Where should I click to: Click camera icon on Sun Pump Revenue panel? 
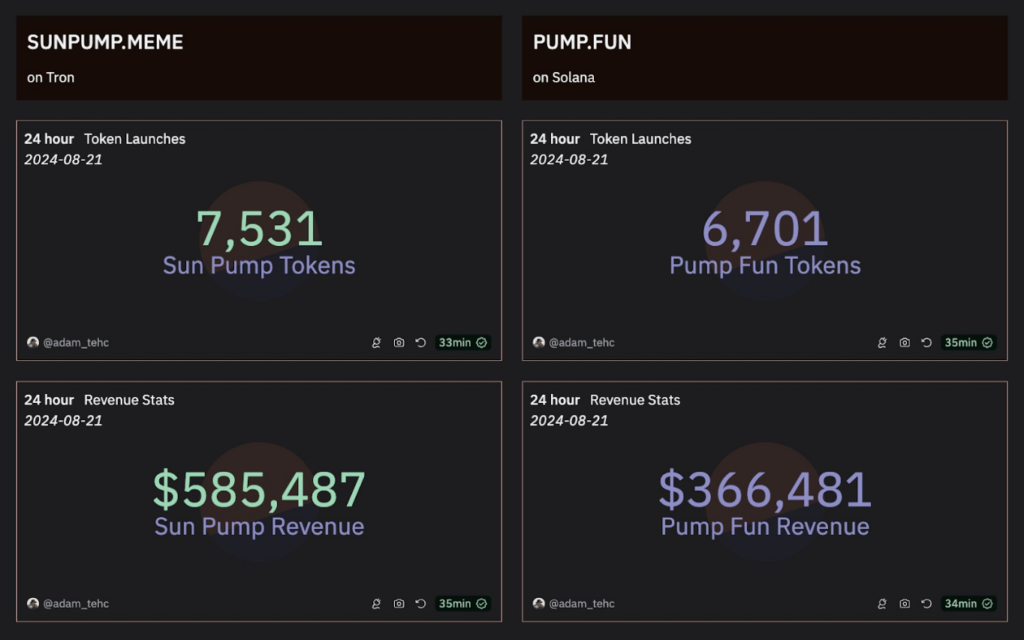click(399, 603)
